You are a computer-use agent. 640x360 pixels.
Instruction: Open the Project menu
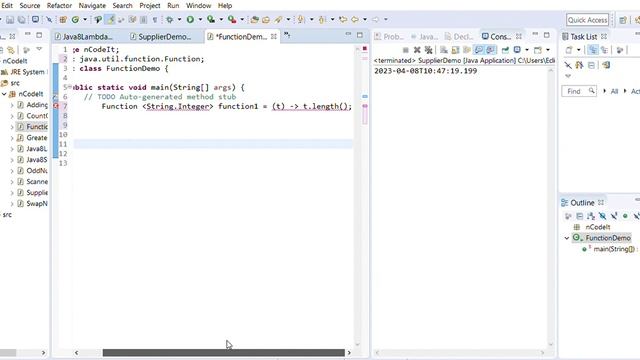pos(150,6)
